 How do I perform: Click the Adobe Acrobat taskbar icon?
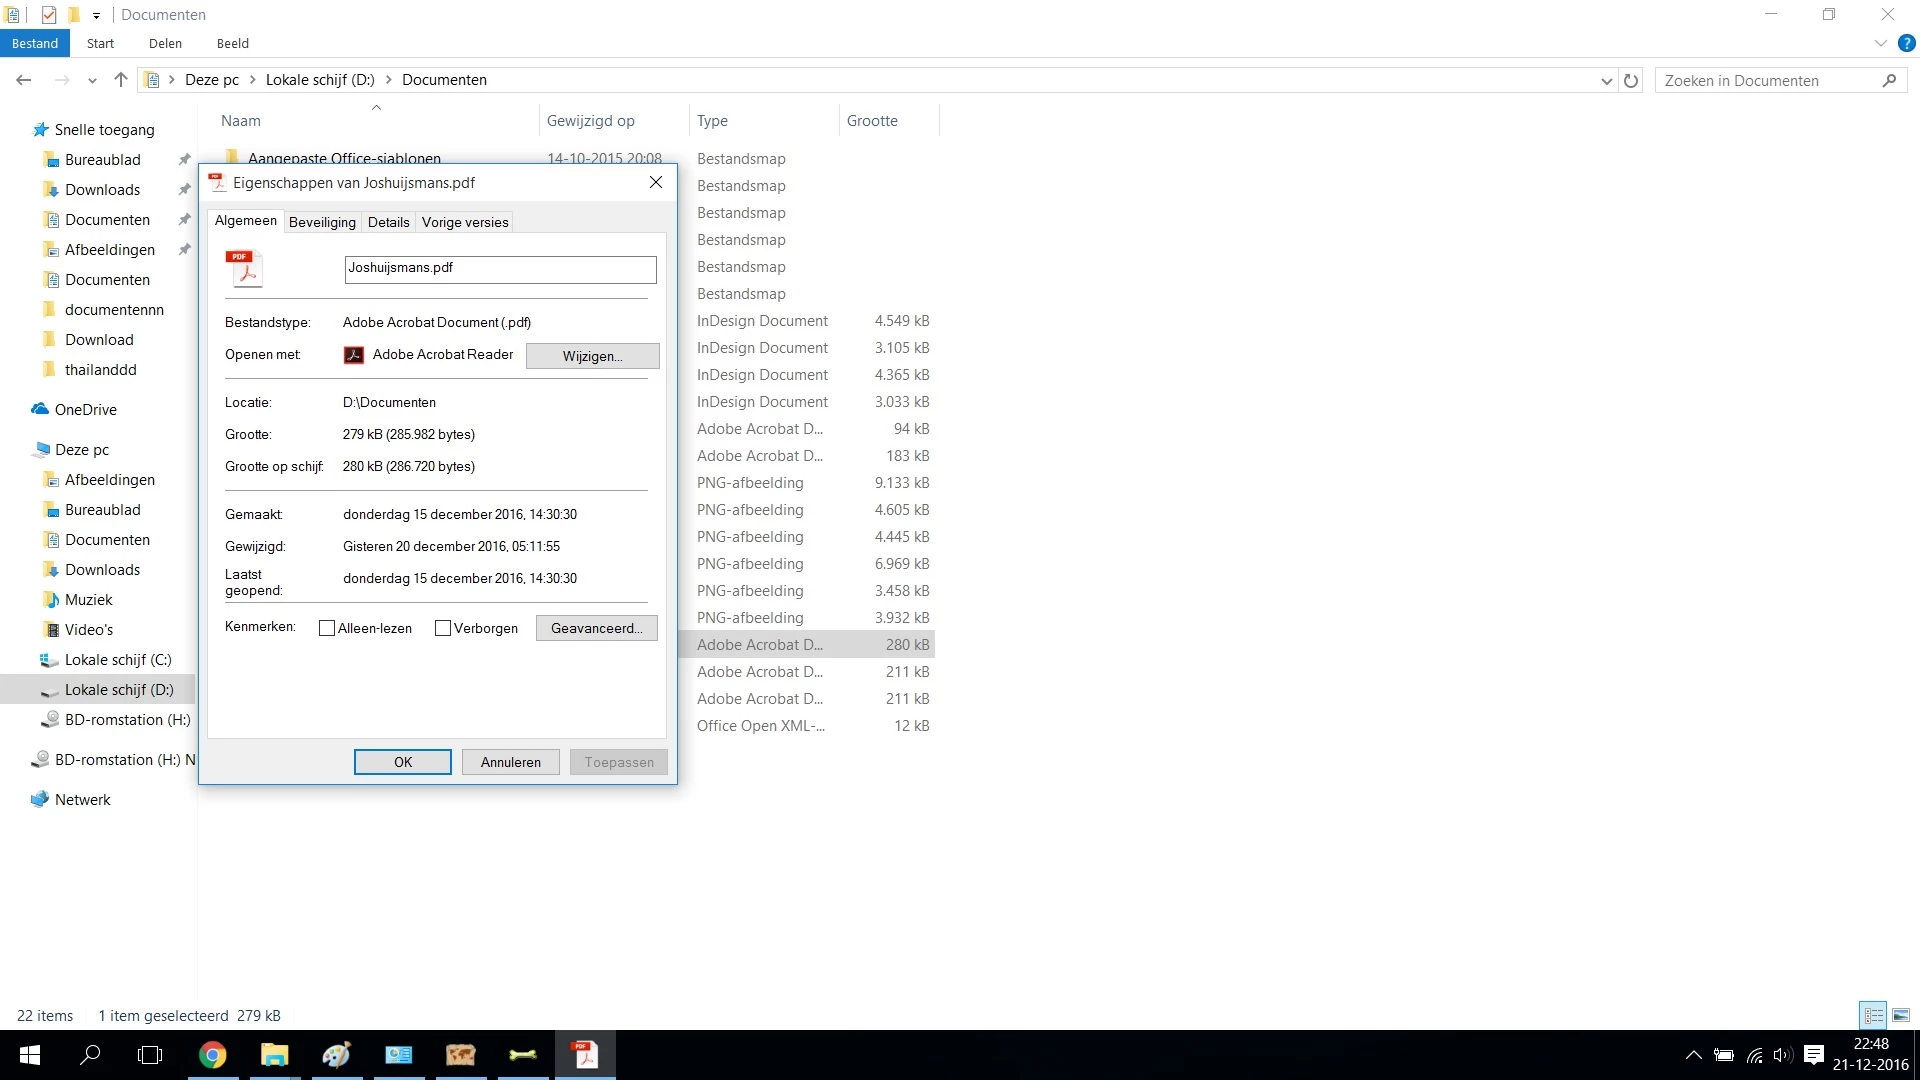(585, 1055)
